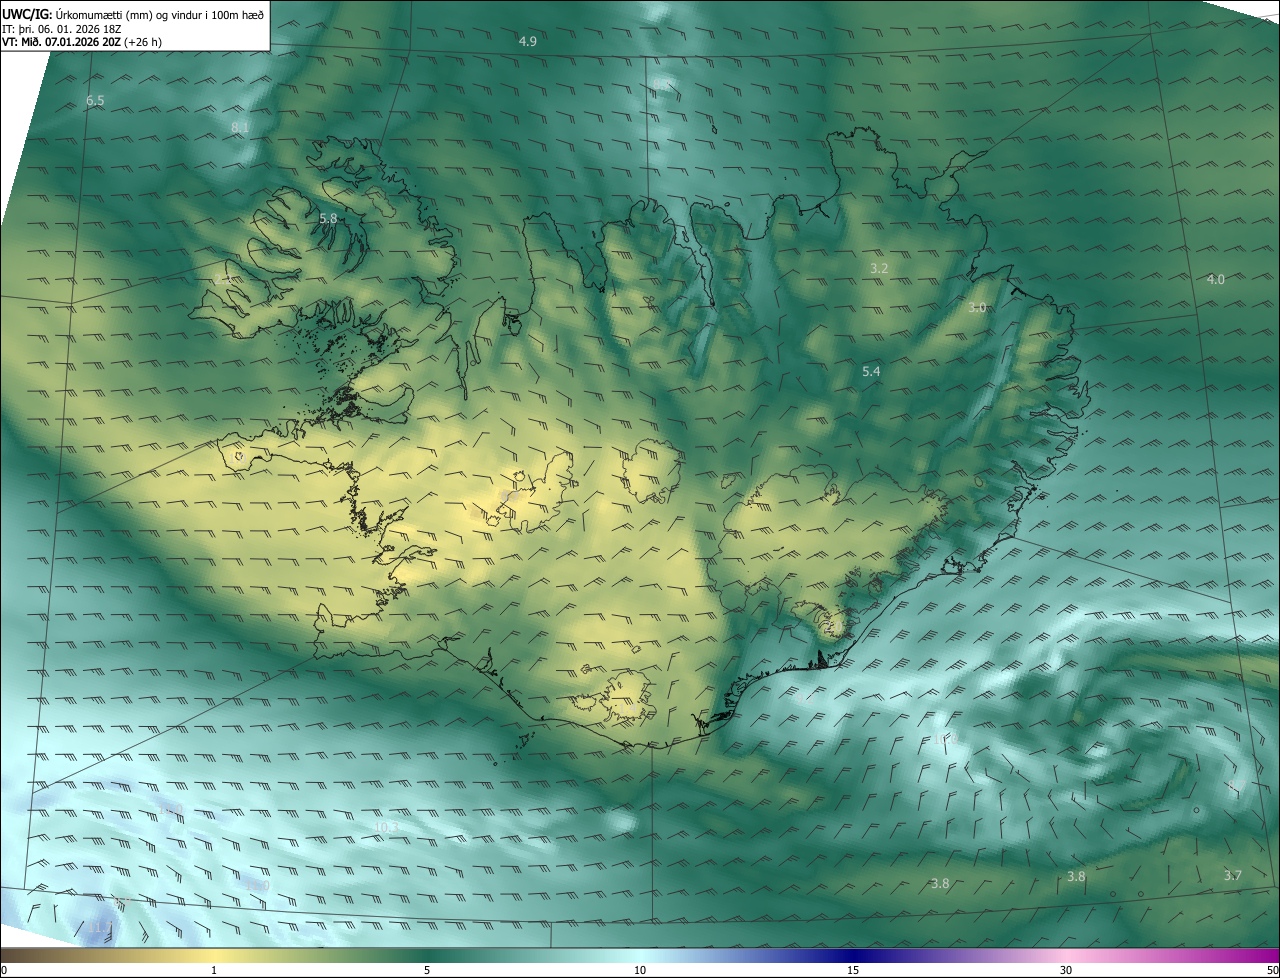This screenshot has height=978, width=1280.
Task: Click the 3.2 value label
Action: click(879, 268)
